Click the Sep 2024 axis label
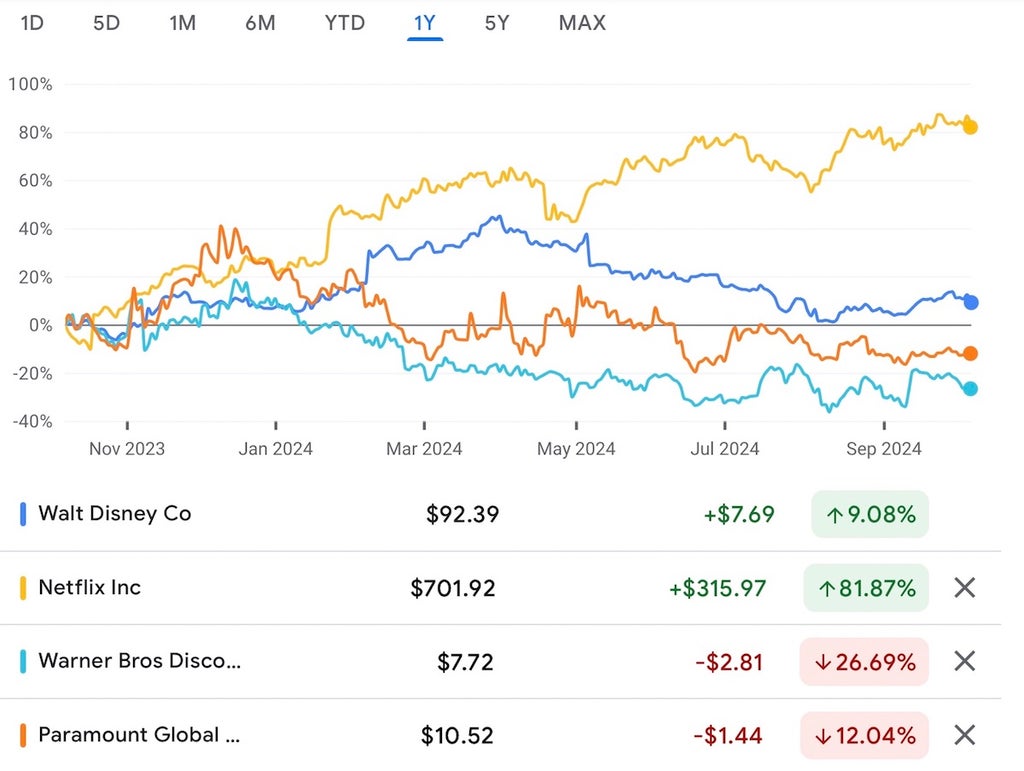 pos(884,448)
